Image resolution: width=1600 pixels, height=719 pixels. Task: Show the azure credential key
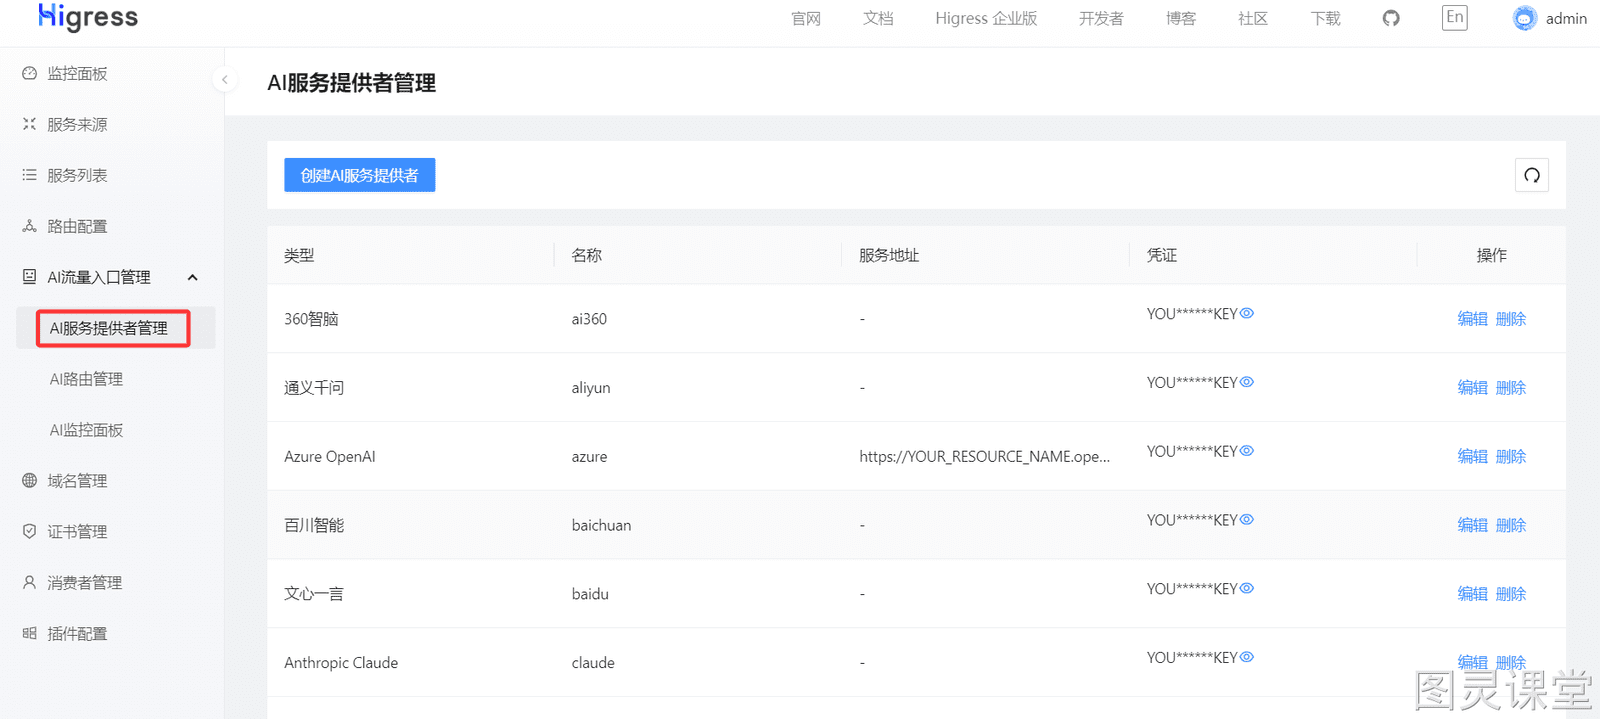pos(1247,451)
